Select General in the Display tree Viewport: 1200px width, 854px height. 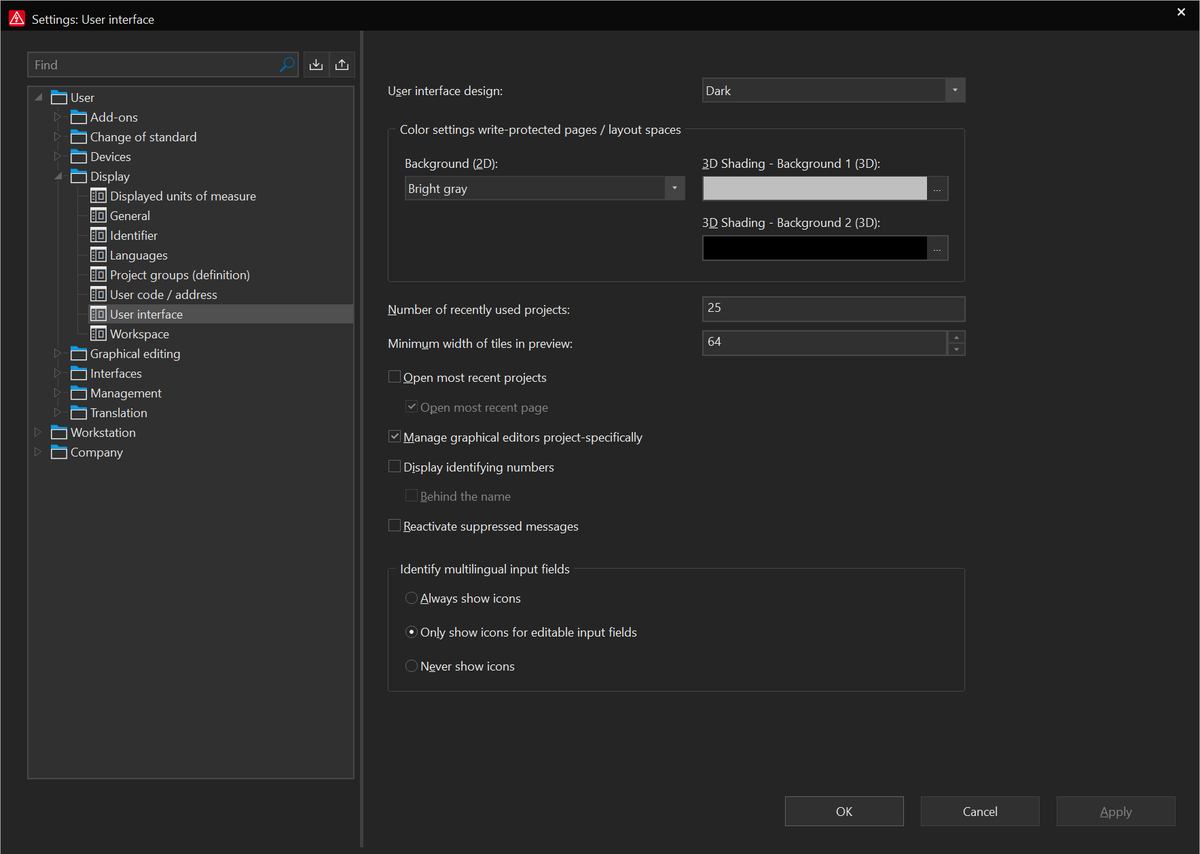tap(130, 216)
